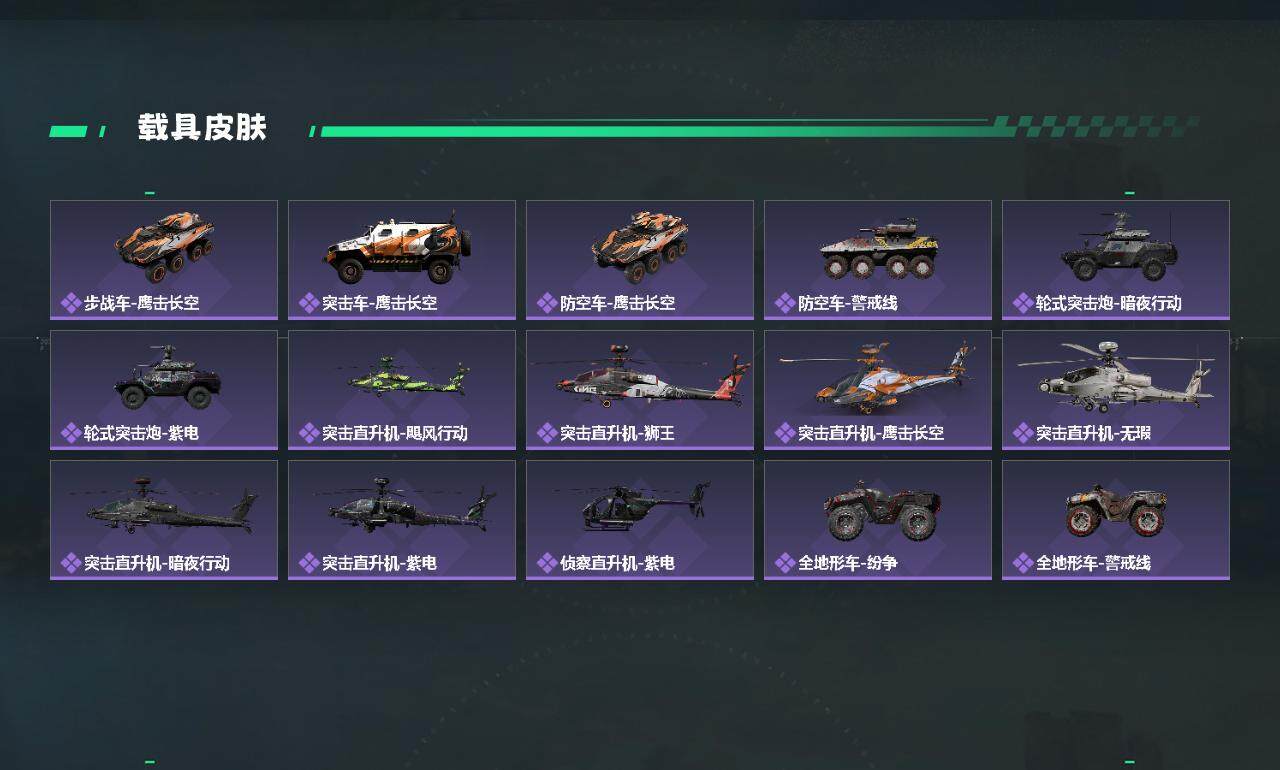Open the 防空车-鹰击长空 skin tile

pos(640,260)
